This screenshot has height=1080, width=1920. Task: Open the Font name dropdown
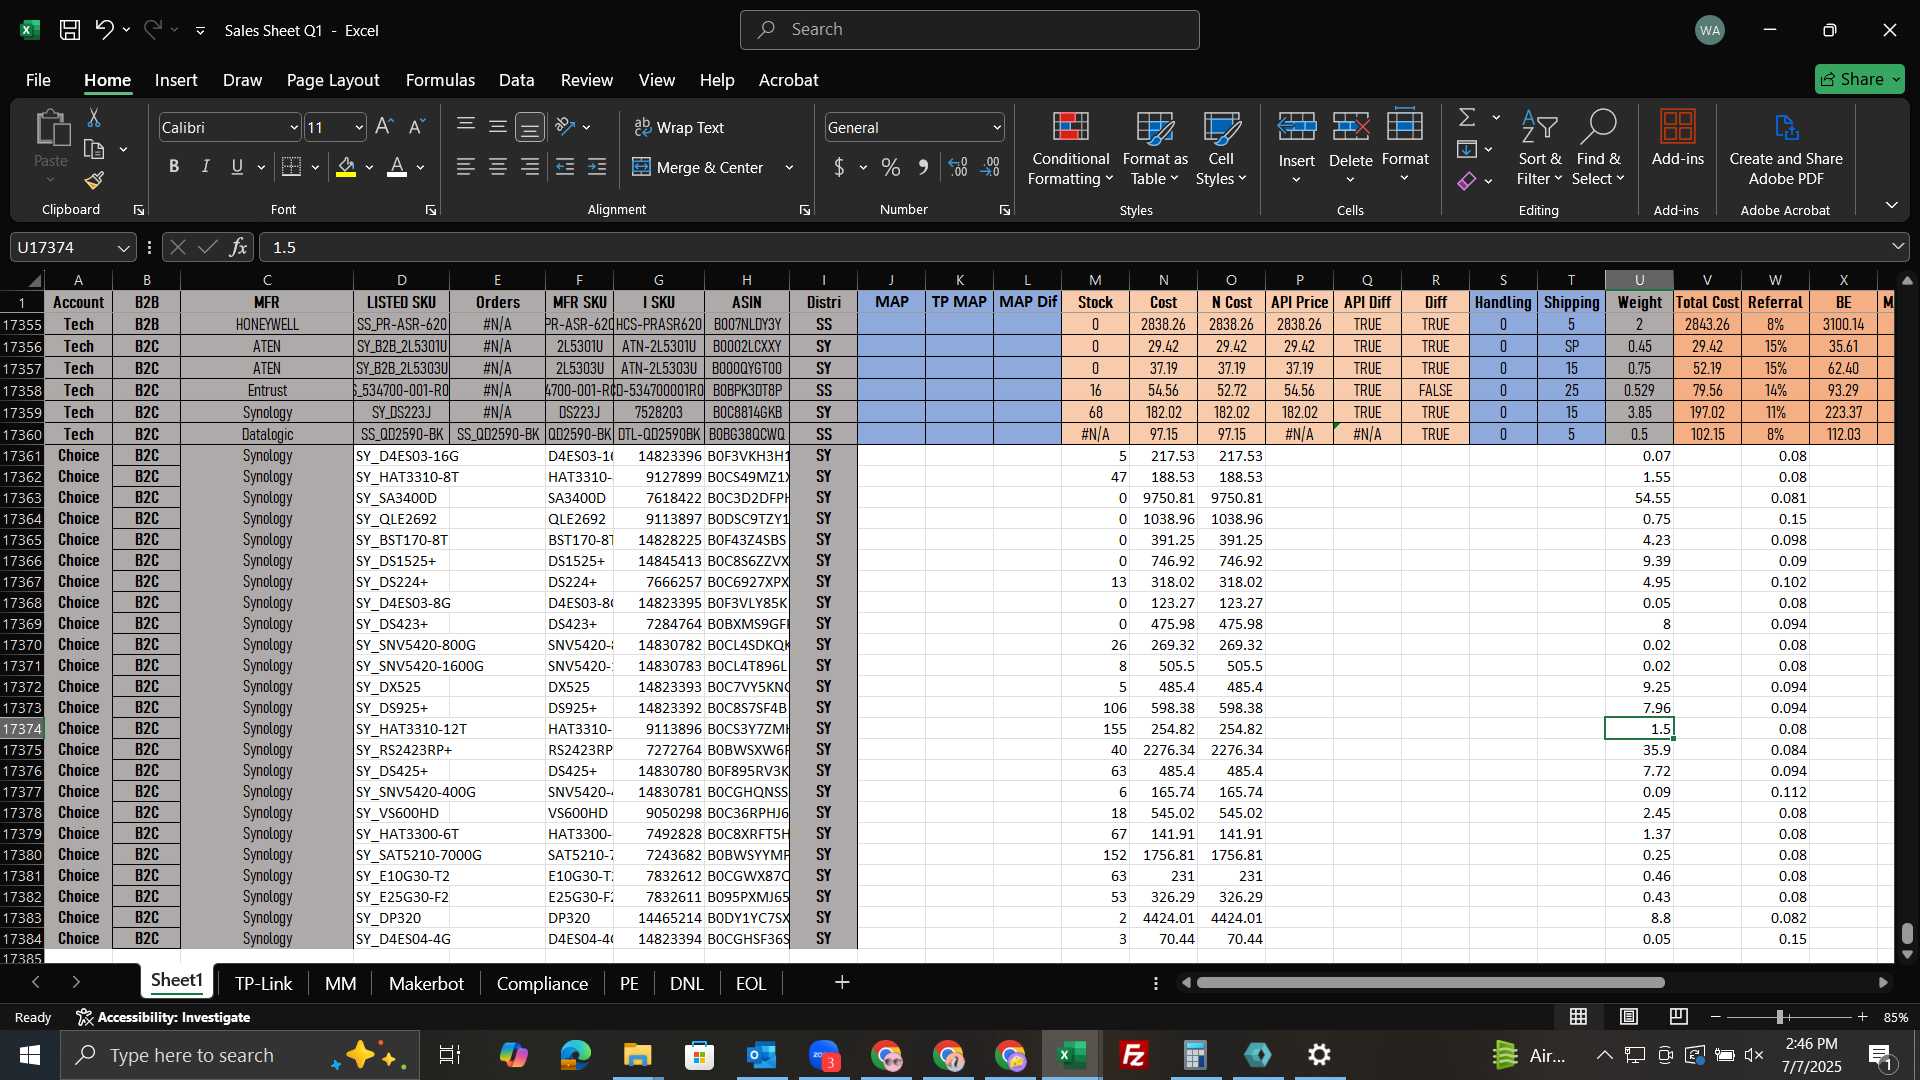point(294,128)
